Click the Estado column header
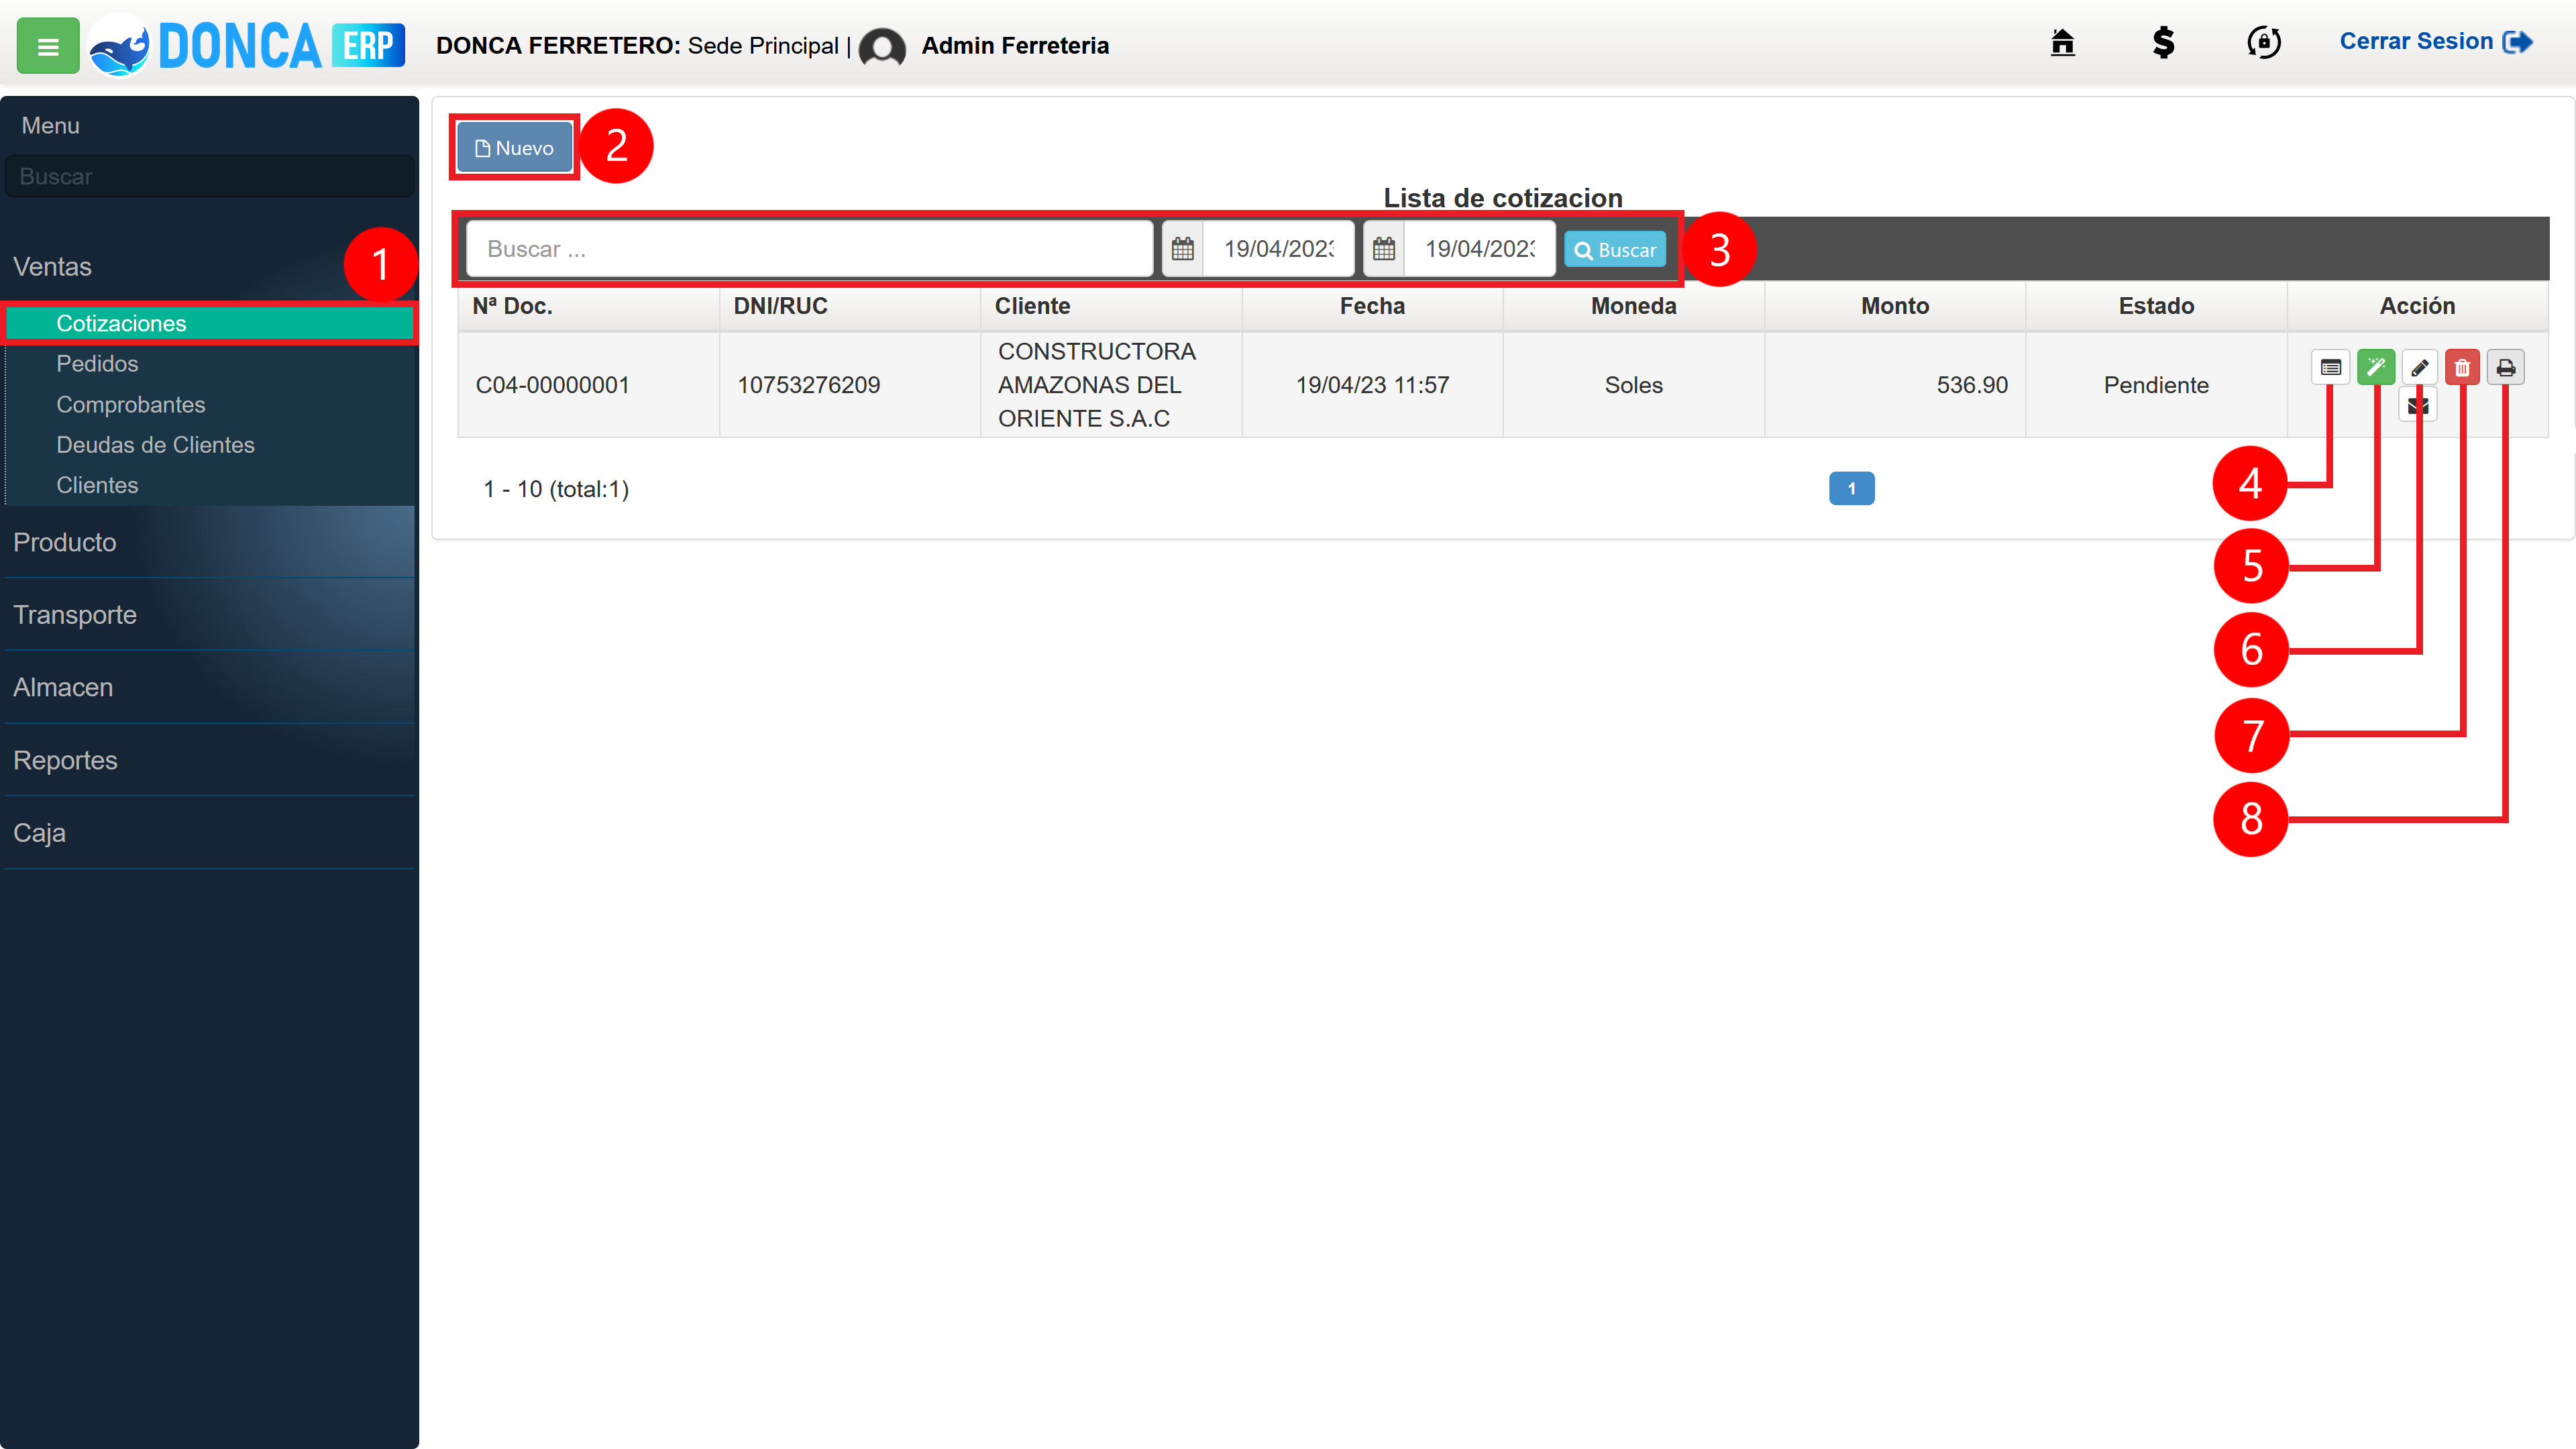The width and height of the screenshot is (2576, 1449). tap(2156, 306)
